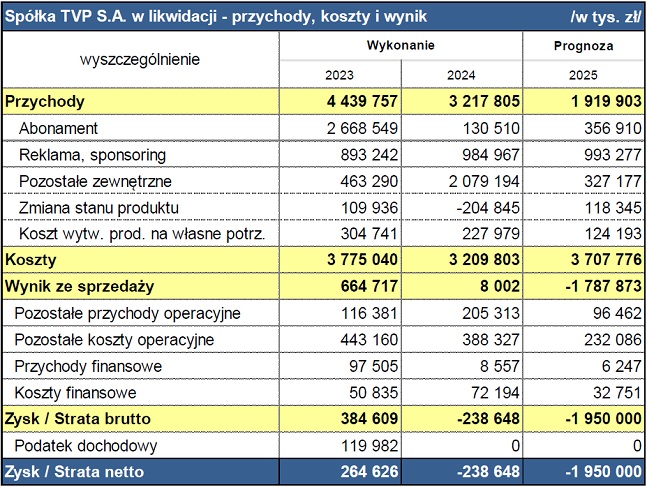The width and height of the screenshot is (647, 487).
Task: Click Koszty 2025 forecast value
Action: [584, 260]
